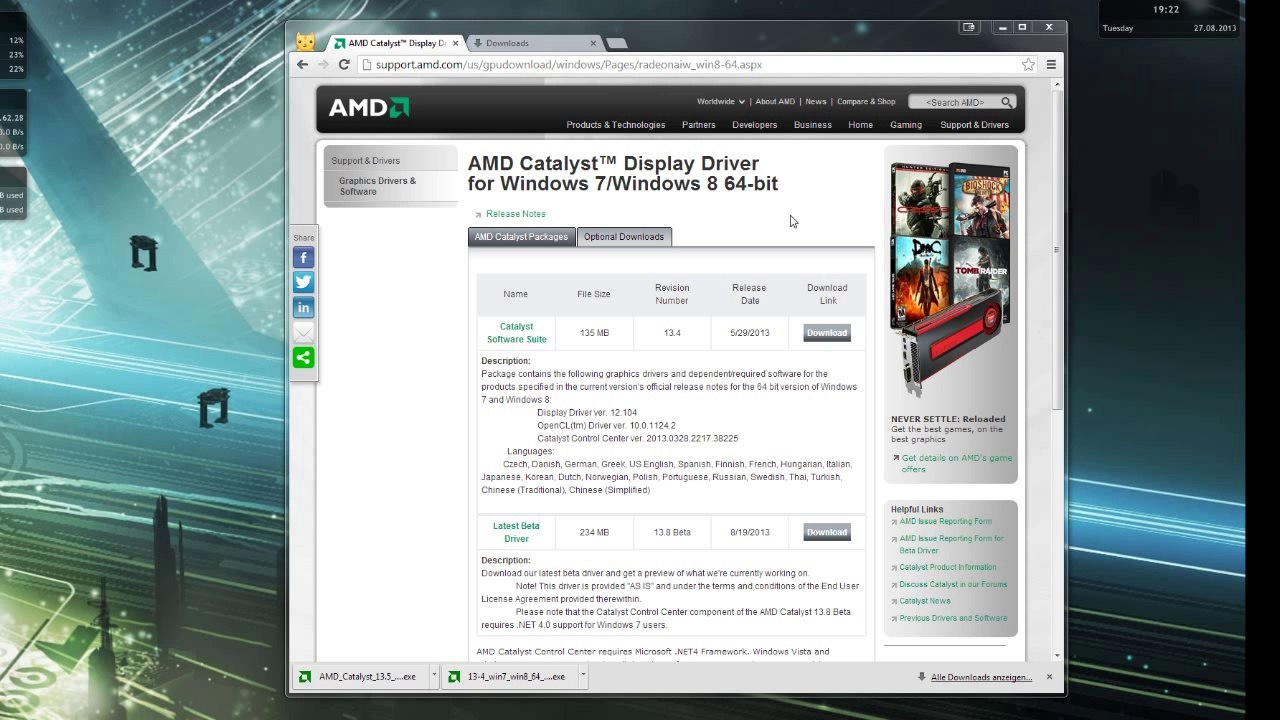Screen dimensions: 1280x720
Task: Open Catalyst News link
Action: (x=925, y=601)
